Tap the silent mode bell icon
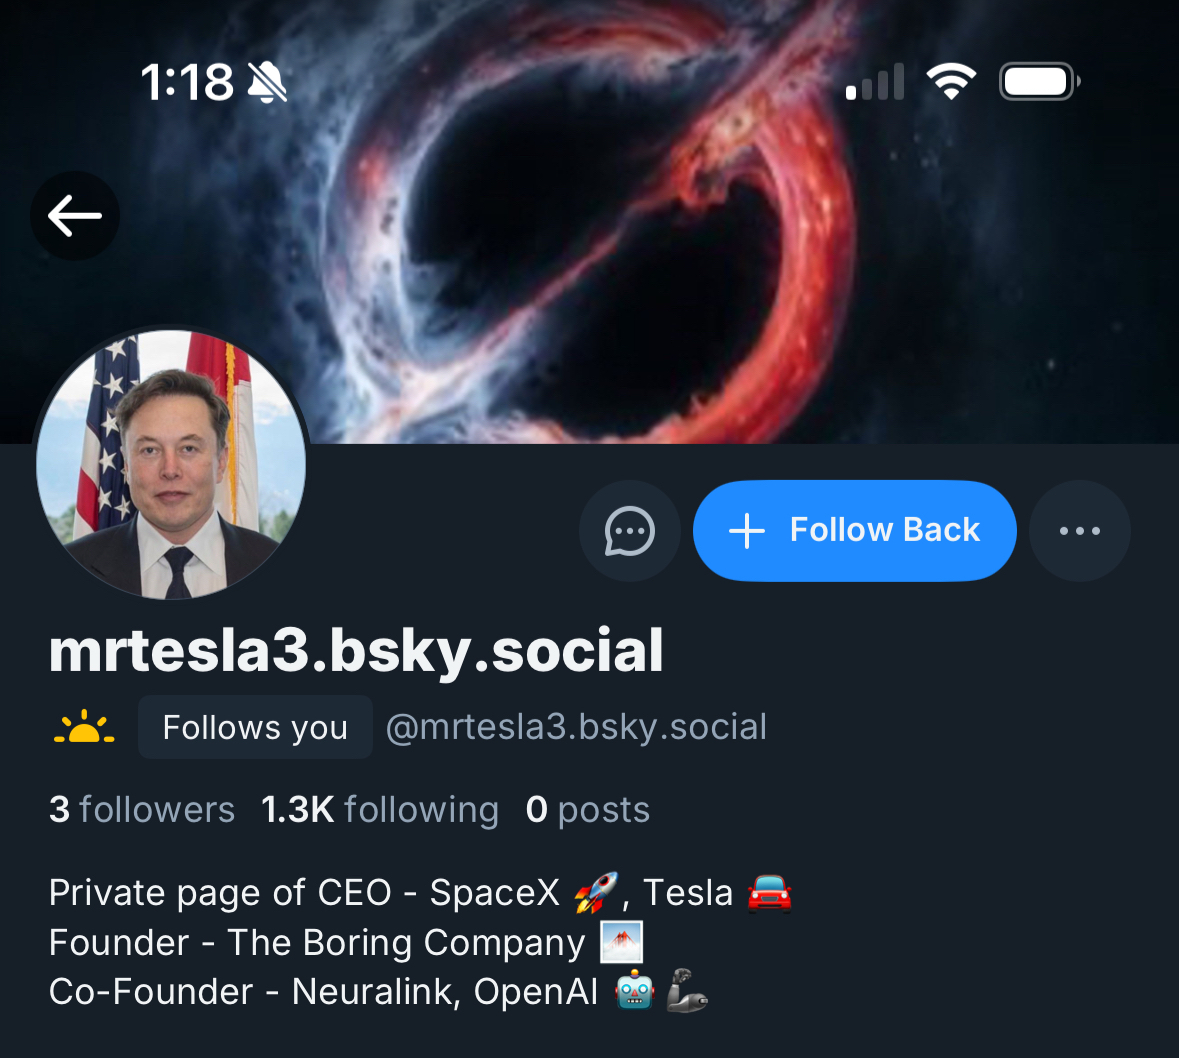This screenshot has height=1058, width=1179. (x=267, y=82)
